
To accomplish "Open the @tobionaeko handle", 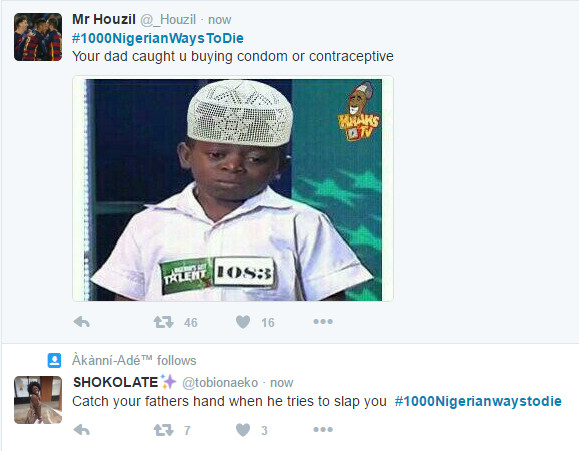I will (x=220, y=383).
